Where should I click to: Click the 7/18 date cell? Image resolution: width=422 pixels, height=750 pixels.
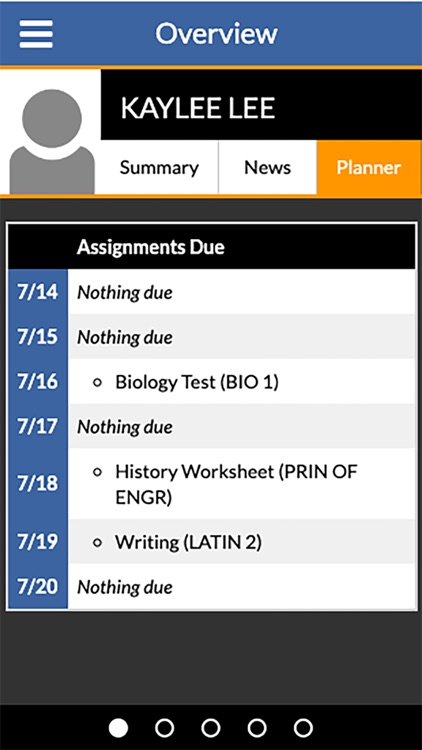tap(38, 484)
